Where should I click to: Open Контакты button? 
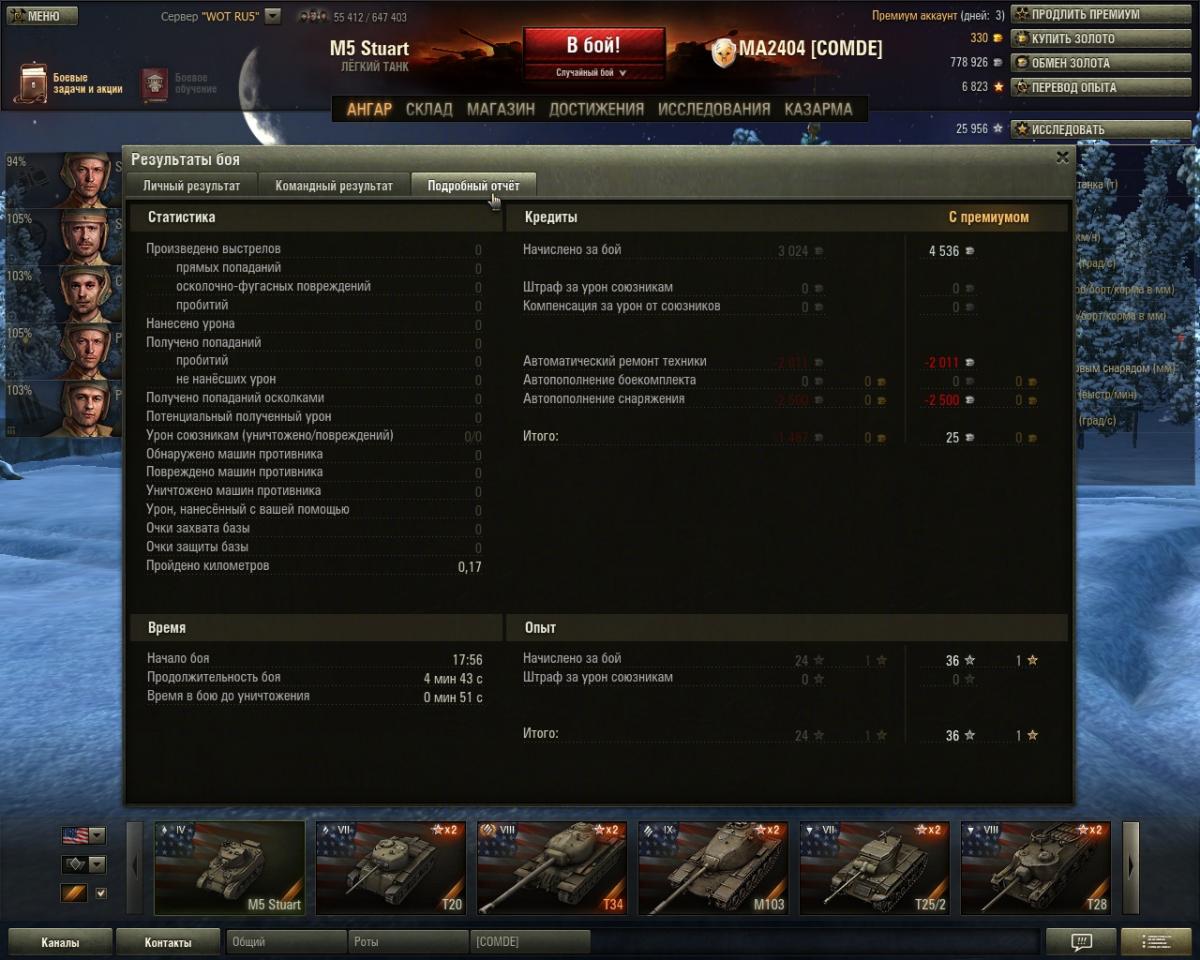(x=168, y=942)
